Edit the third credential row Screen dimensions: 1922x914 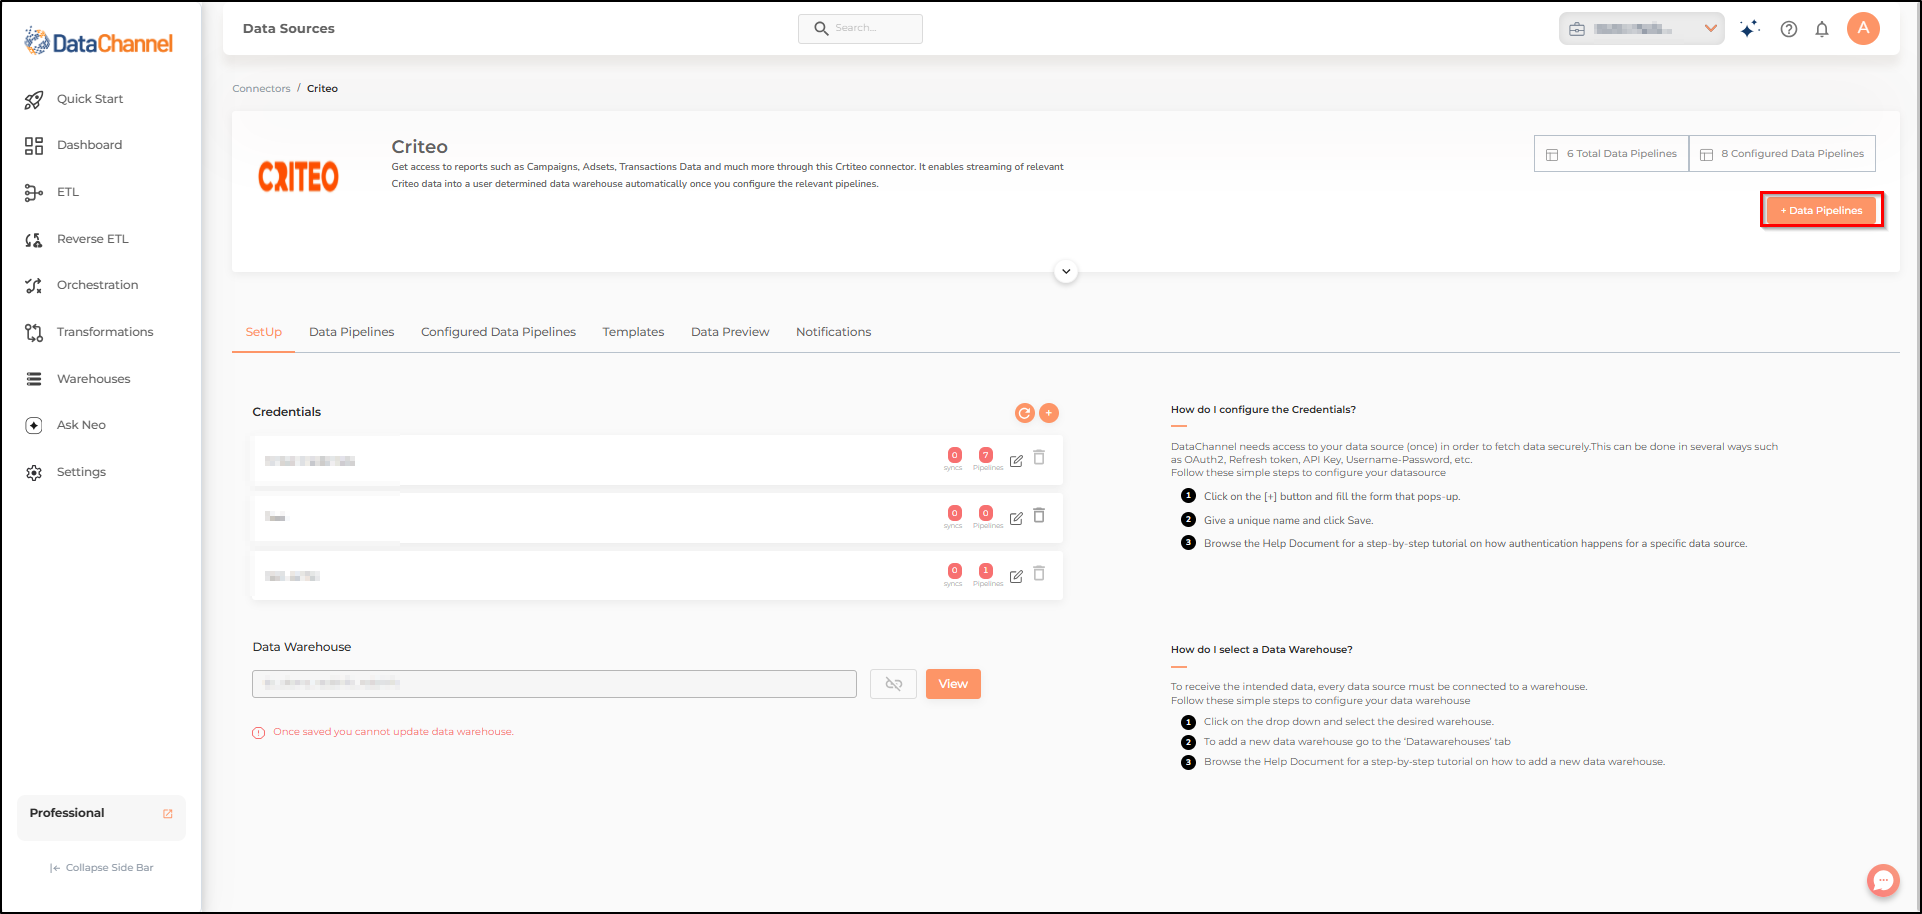point(1016,576)
